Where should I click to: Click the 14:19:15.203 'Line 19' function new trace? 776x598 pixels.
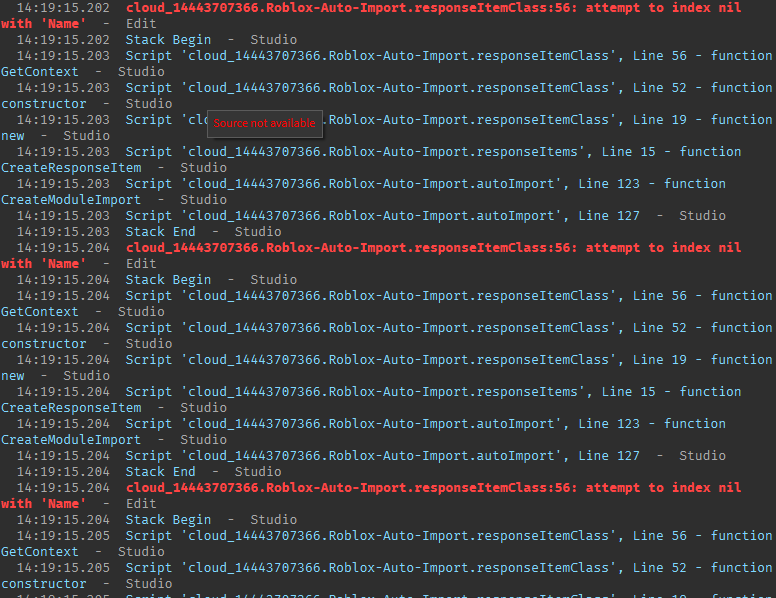pyautogui.click(x=388, y=128)
